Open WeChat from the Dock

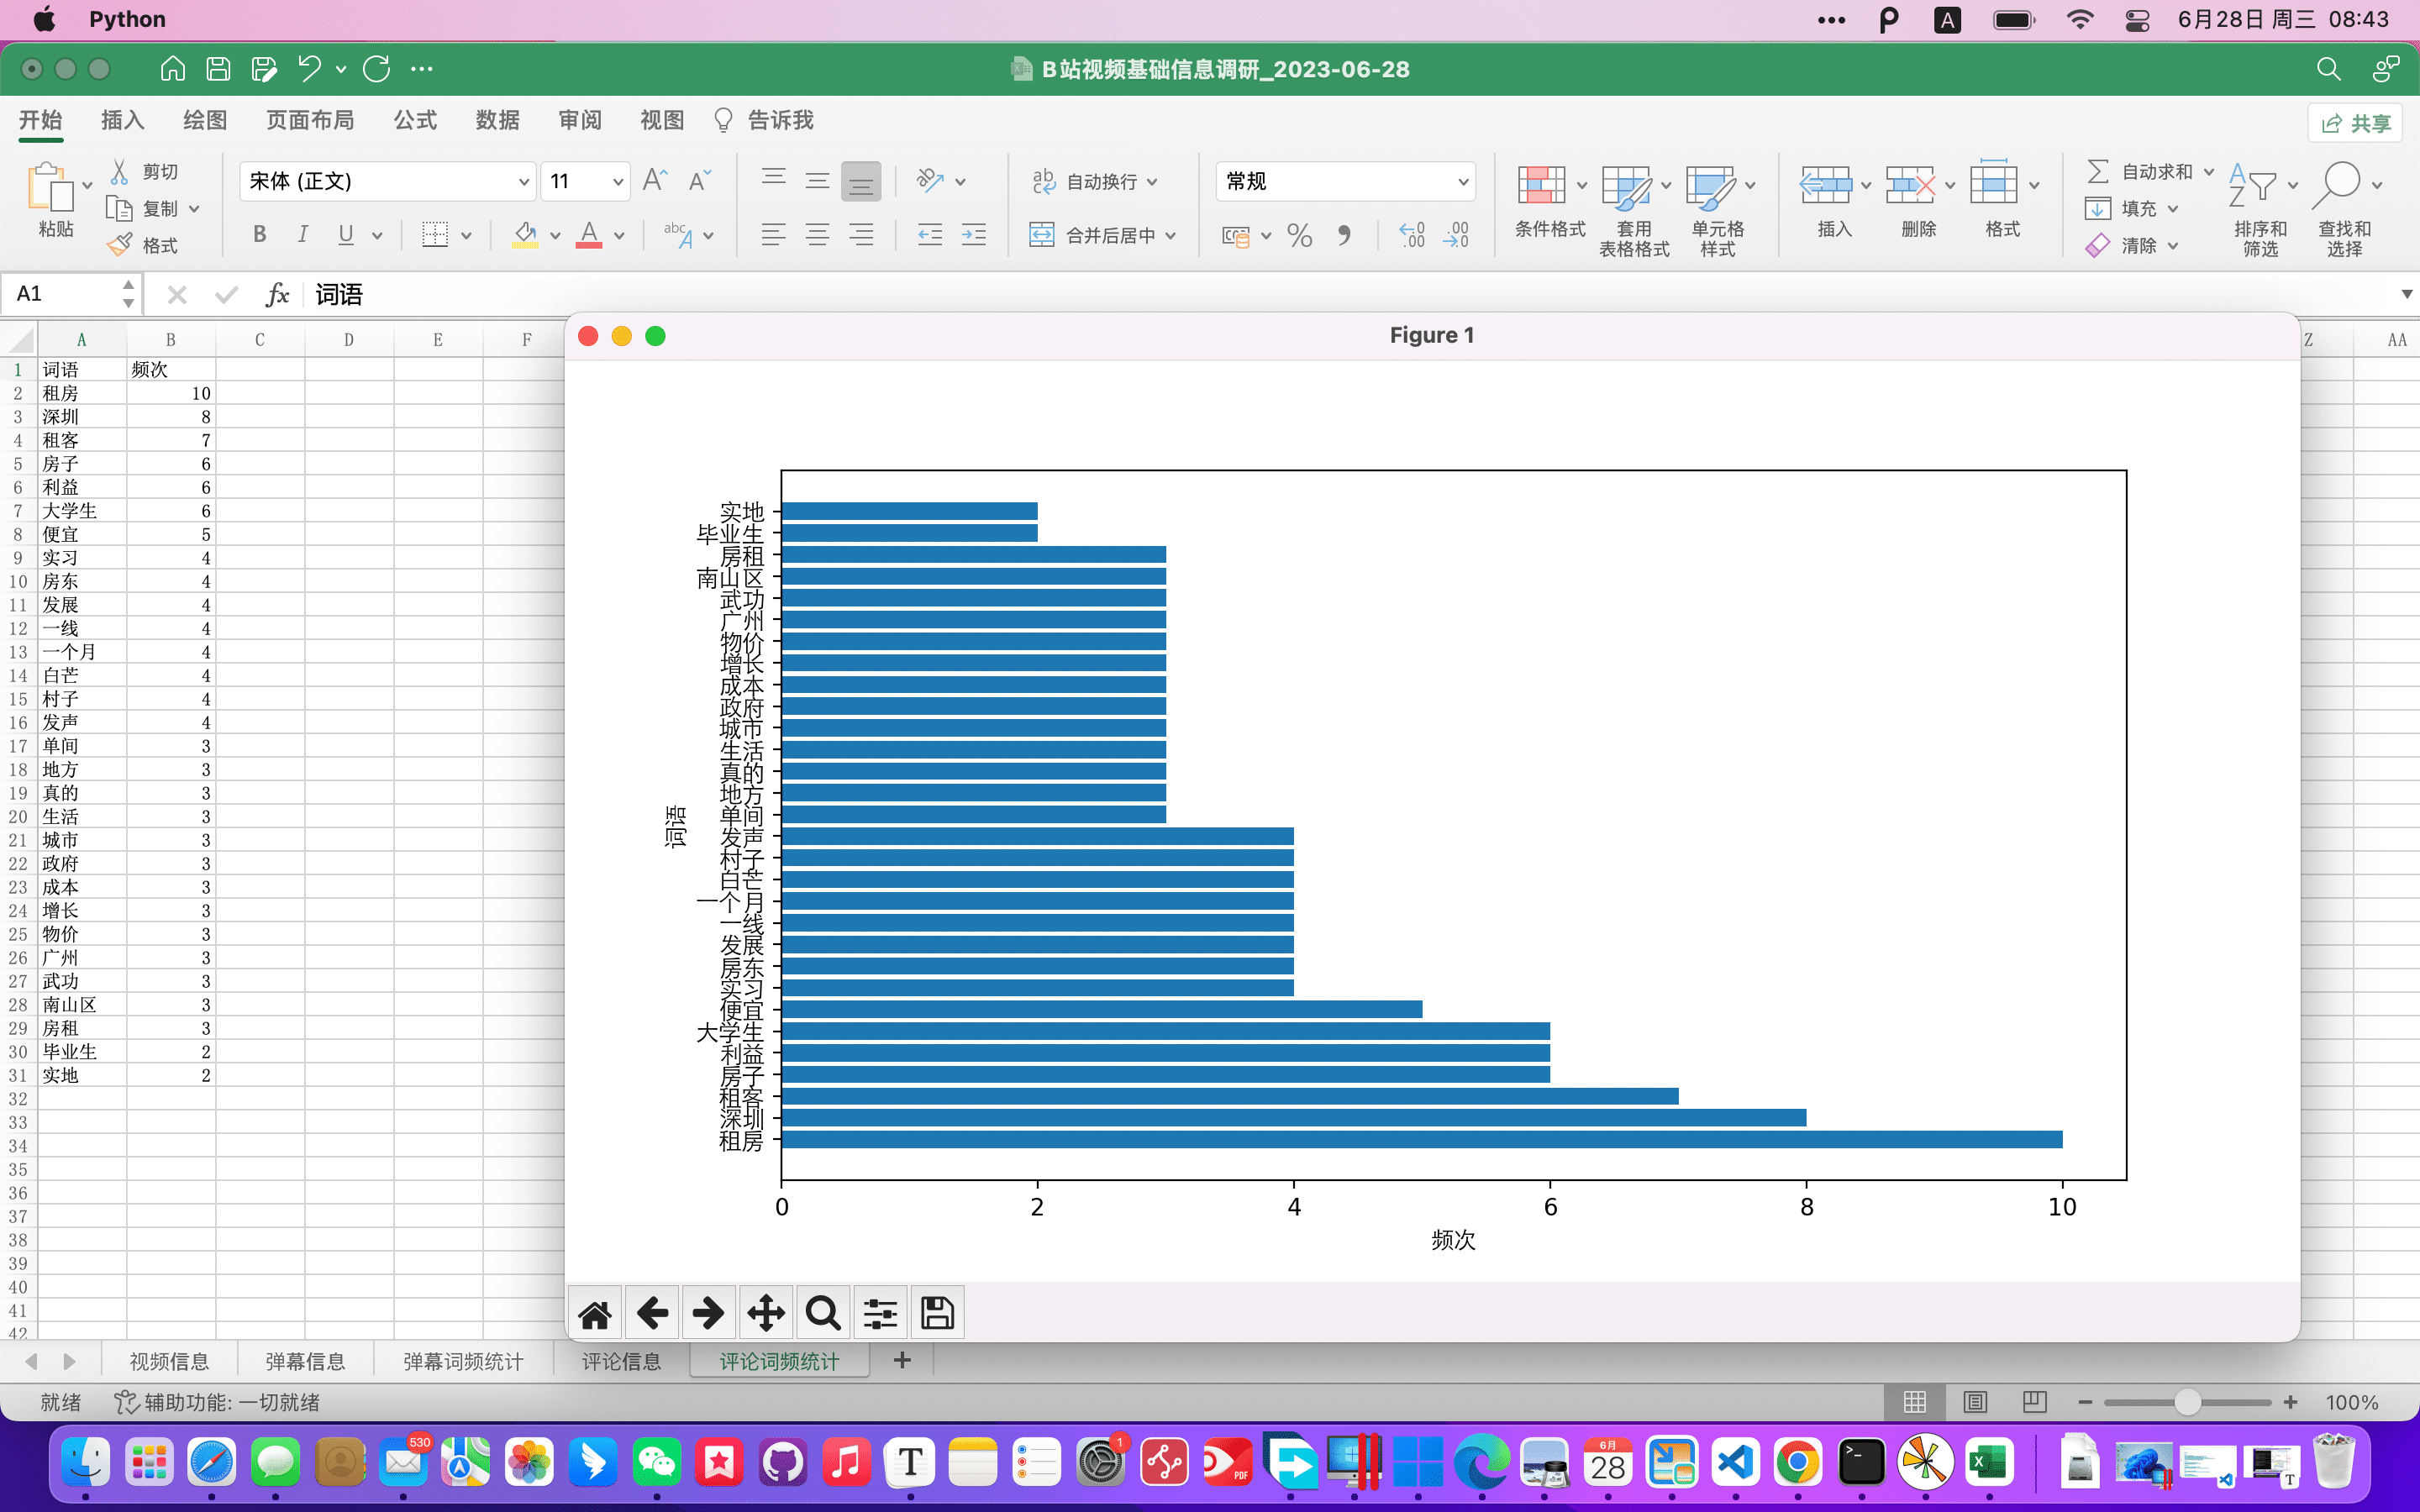[656, 1462]
